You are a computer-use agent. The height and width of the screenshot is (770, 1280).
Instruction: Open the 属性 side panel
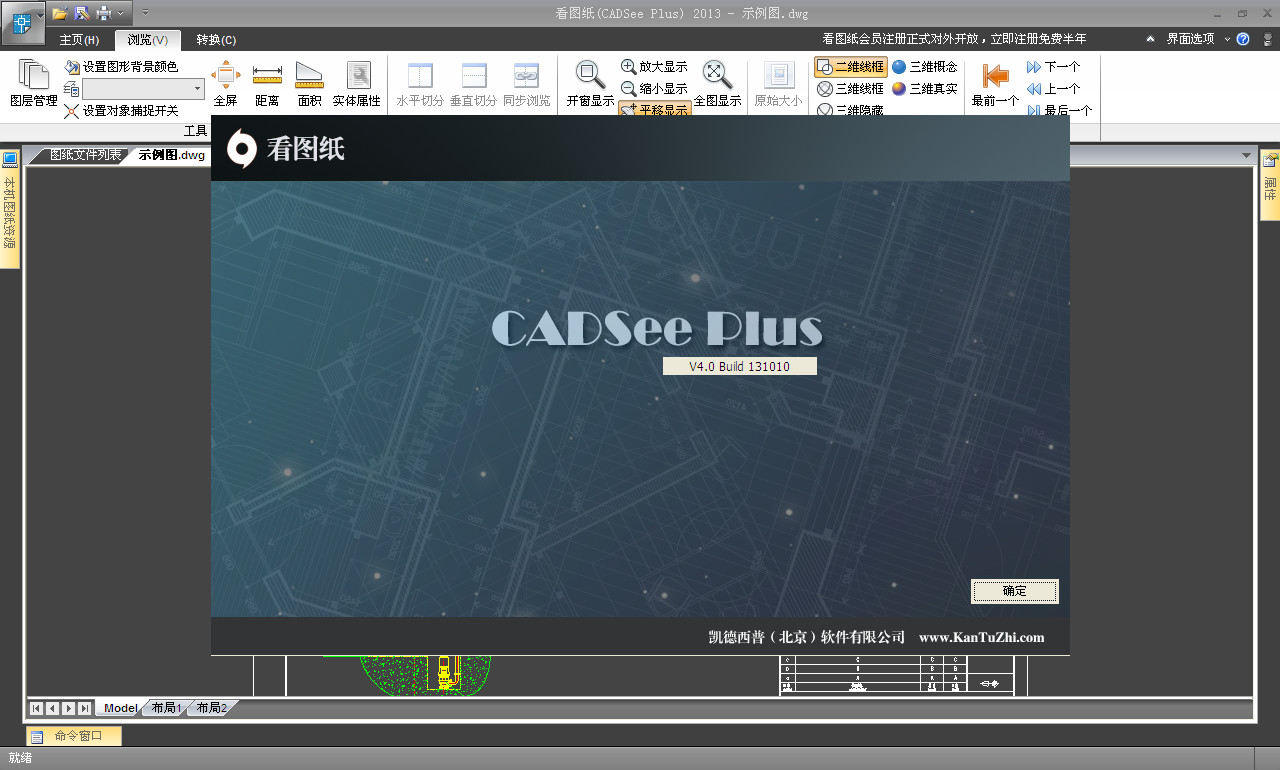click(1270, 186)
